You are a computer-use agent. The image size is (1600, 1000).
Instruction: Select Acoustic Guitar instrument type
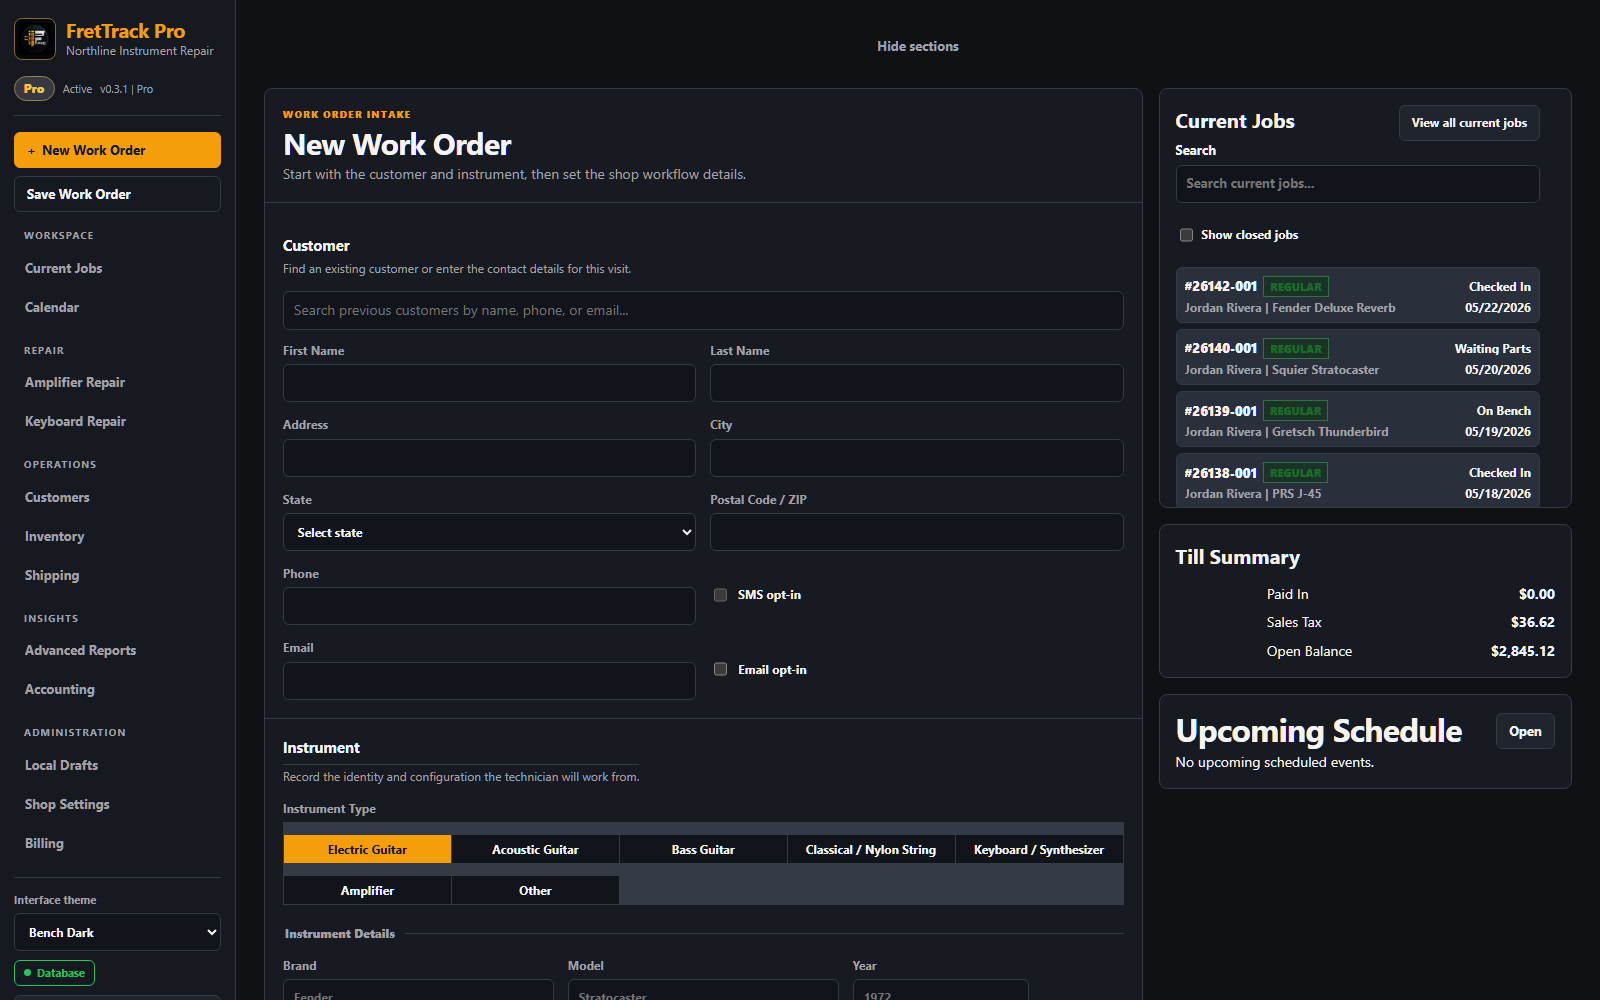tap(535, 849)
